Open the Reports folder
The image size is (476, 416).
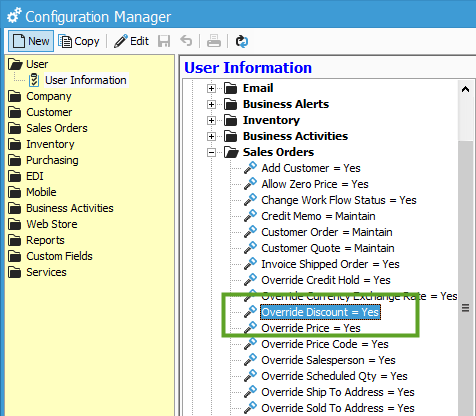tap(36, 240)
